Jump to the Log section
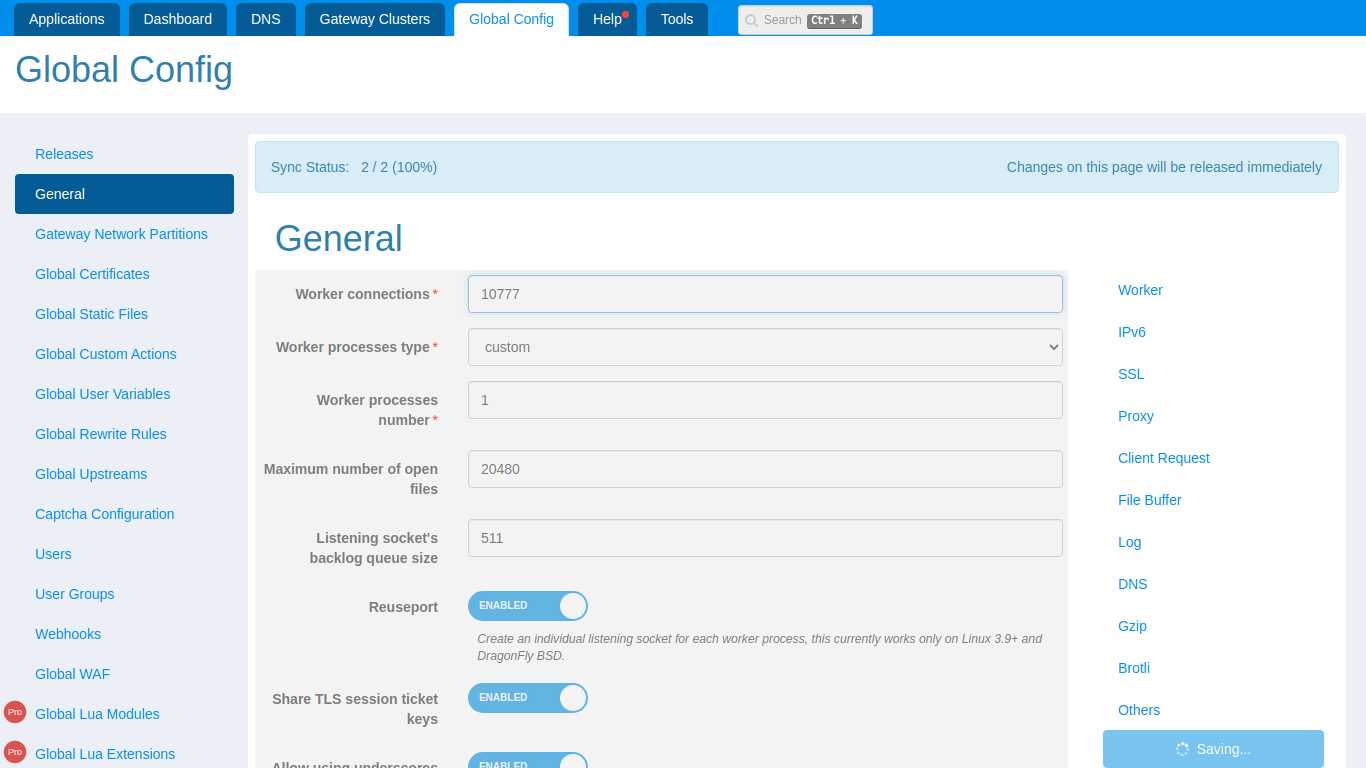The image size is (1366, 768). point(1130,542)
